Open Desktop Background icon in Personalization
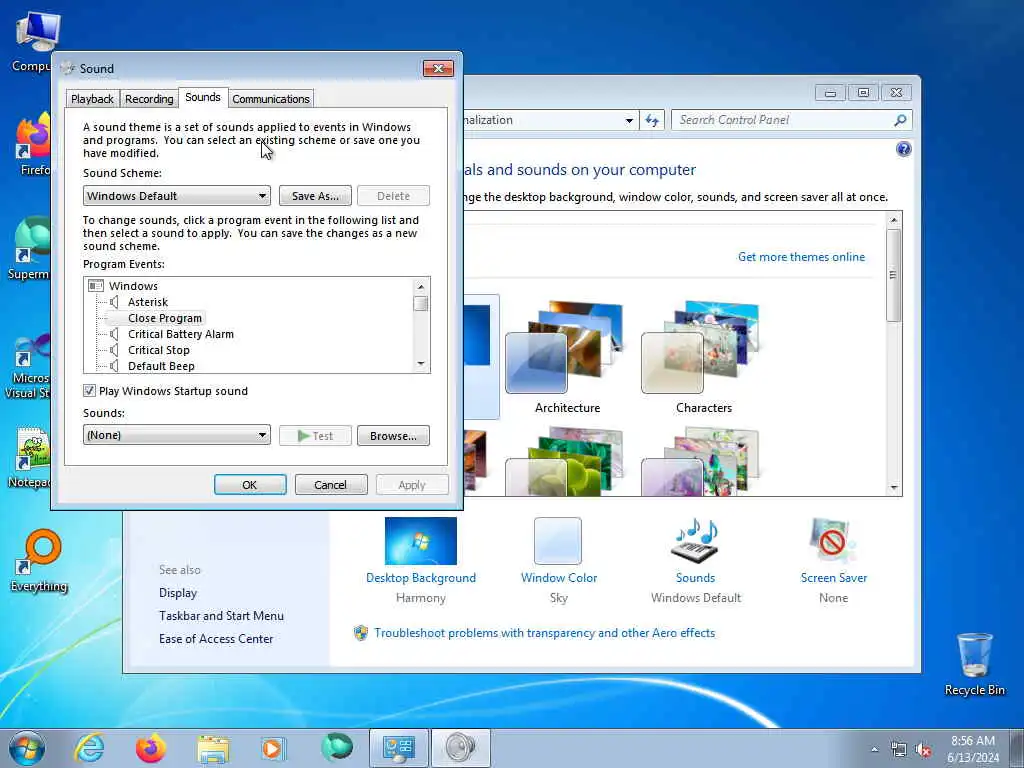1024x768 pixels. click(421, 541)
